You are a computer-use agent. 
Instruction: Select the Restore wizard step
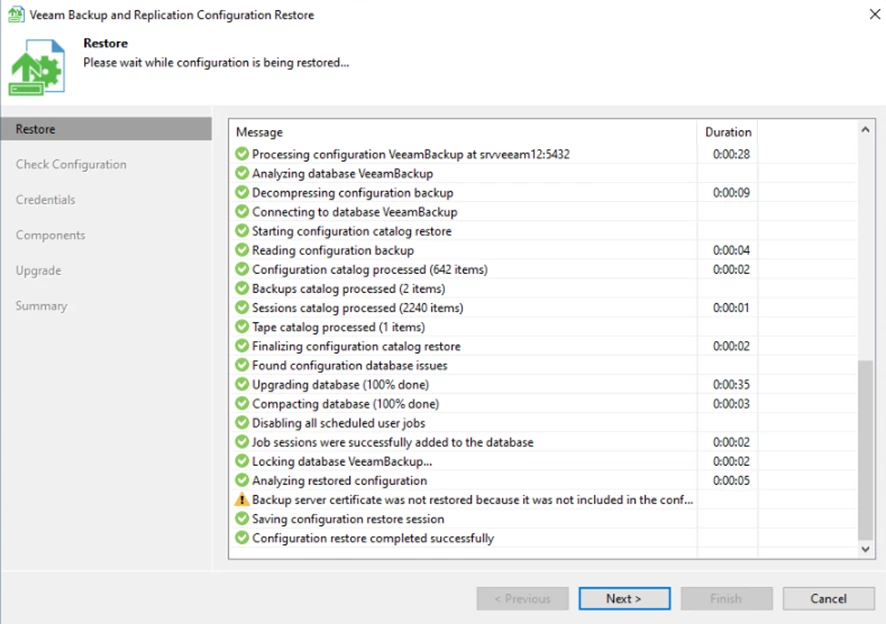coord(106,129)
